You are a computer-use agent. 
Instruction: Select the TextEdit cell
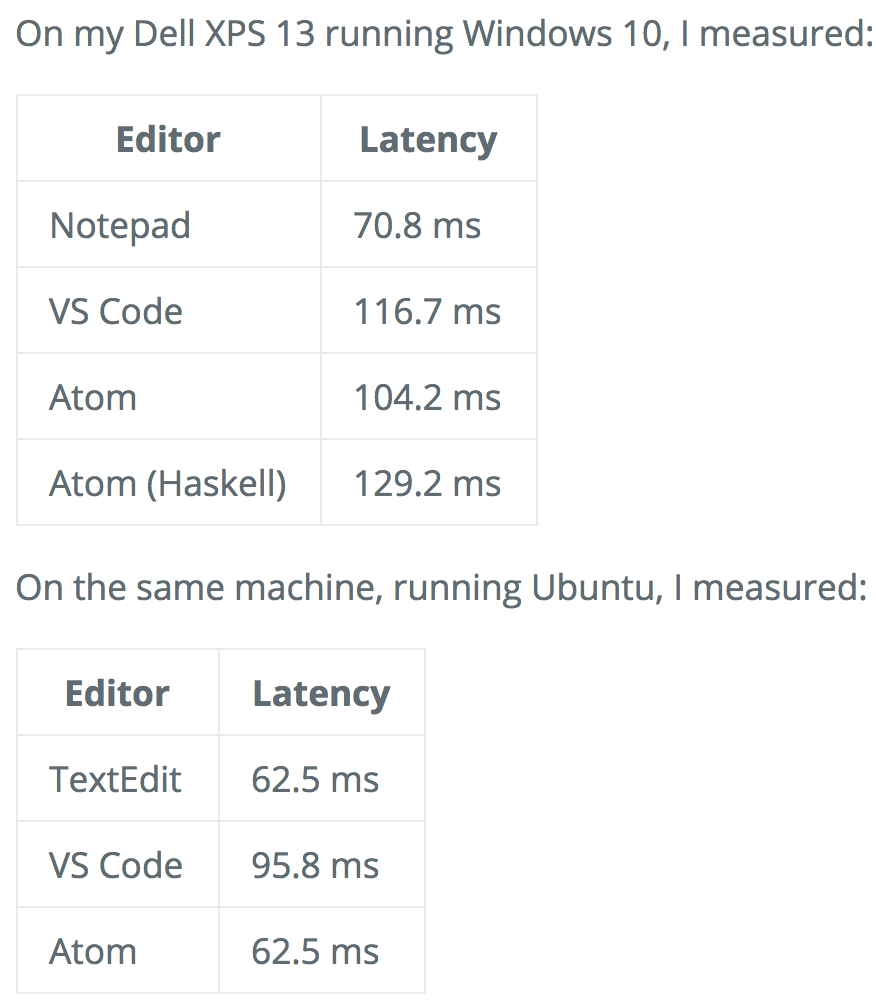click(x=116, y=780)
